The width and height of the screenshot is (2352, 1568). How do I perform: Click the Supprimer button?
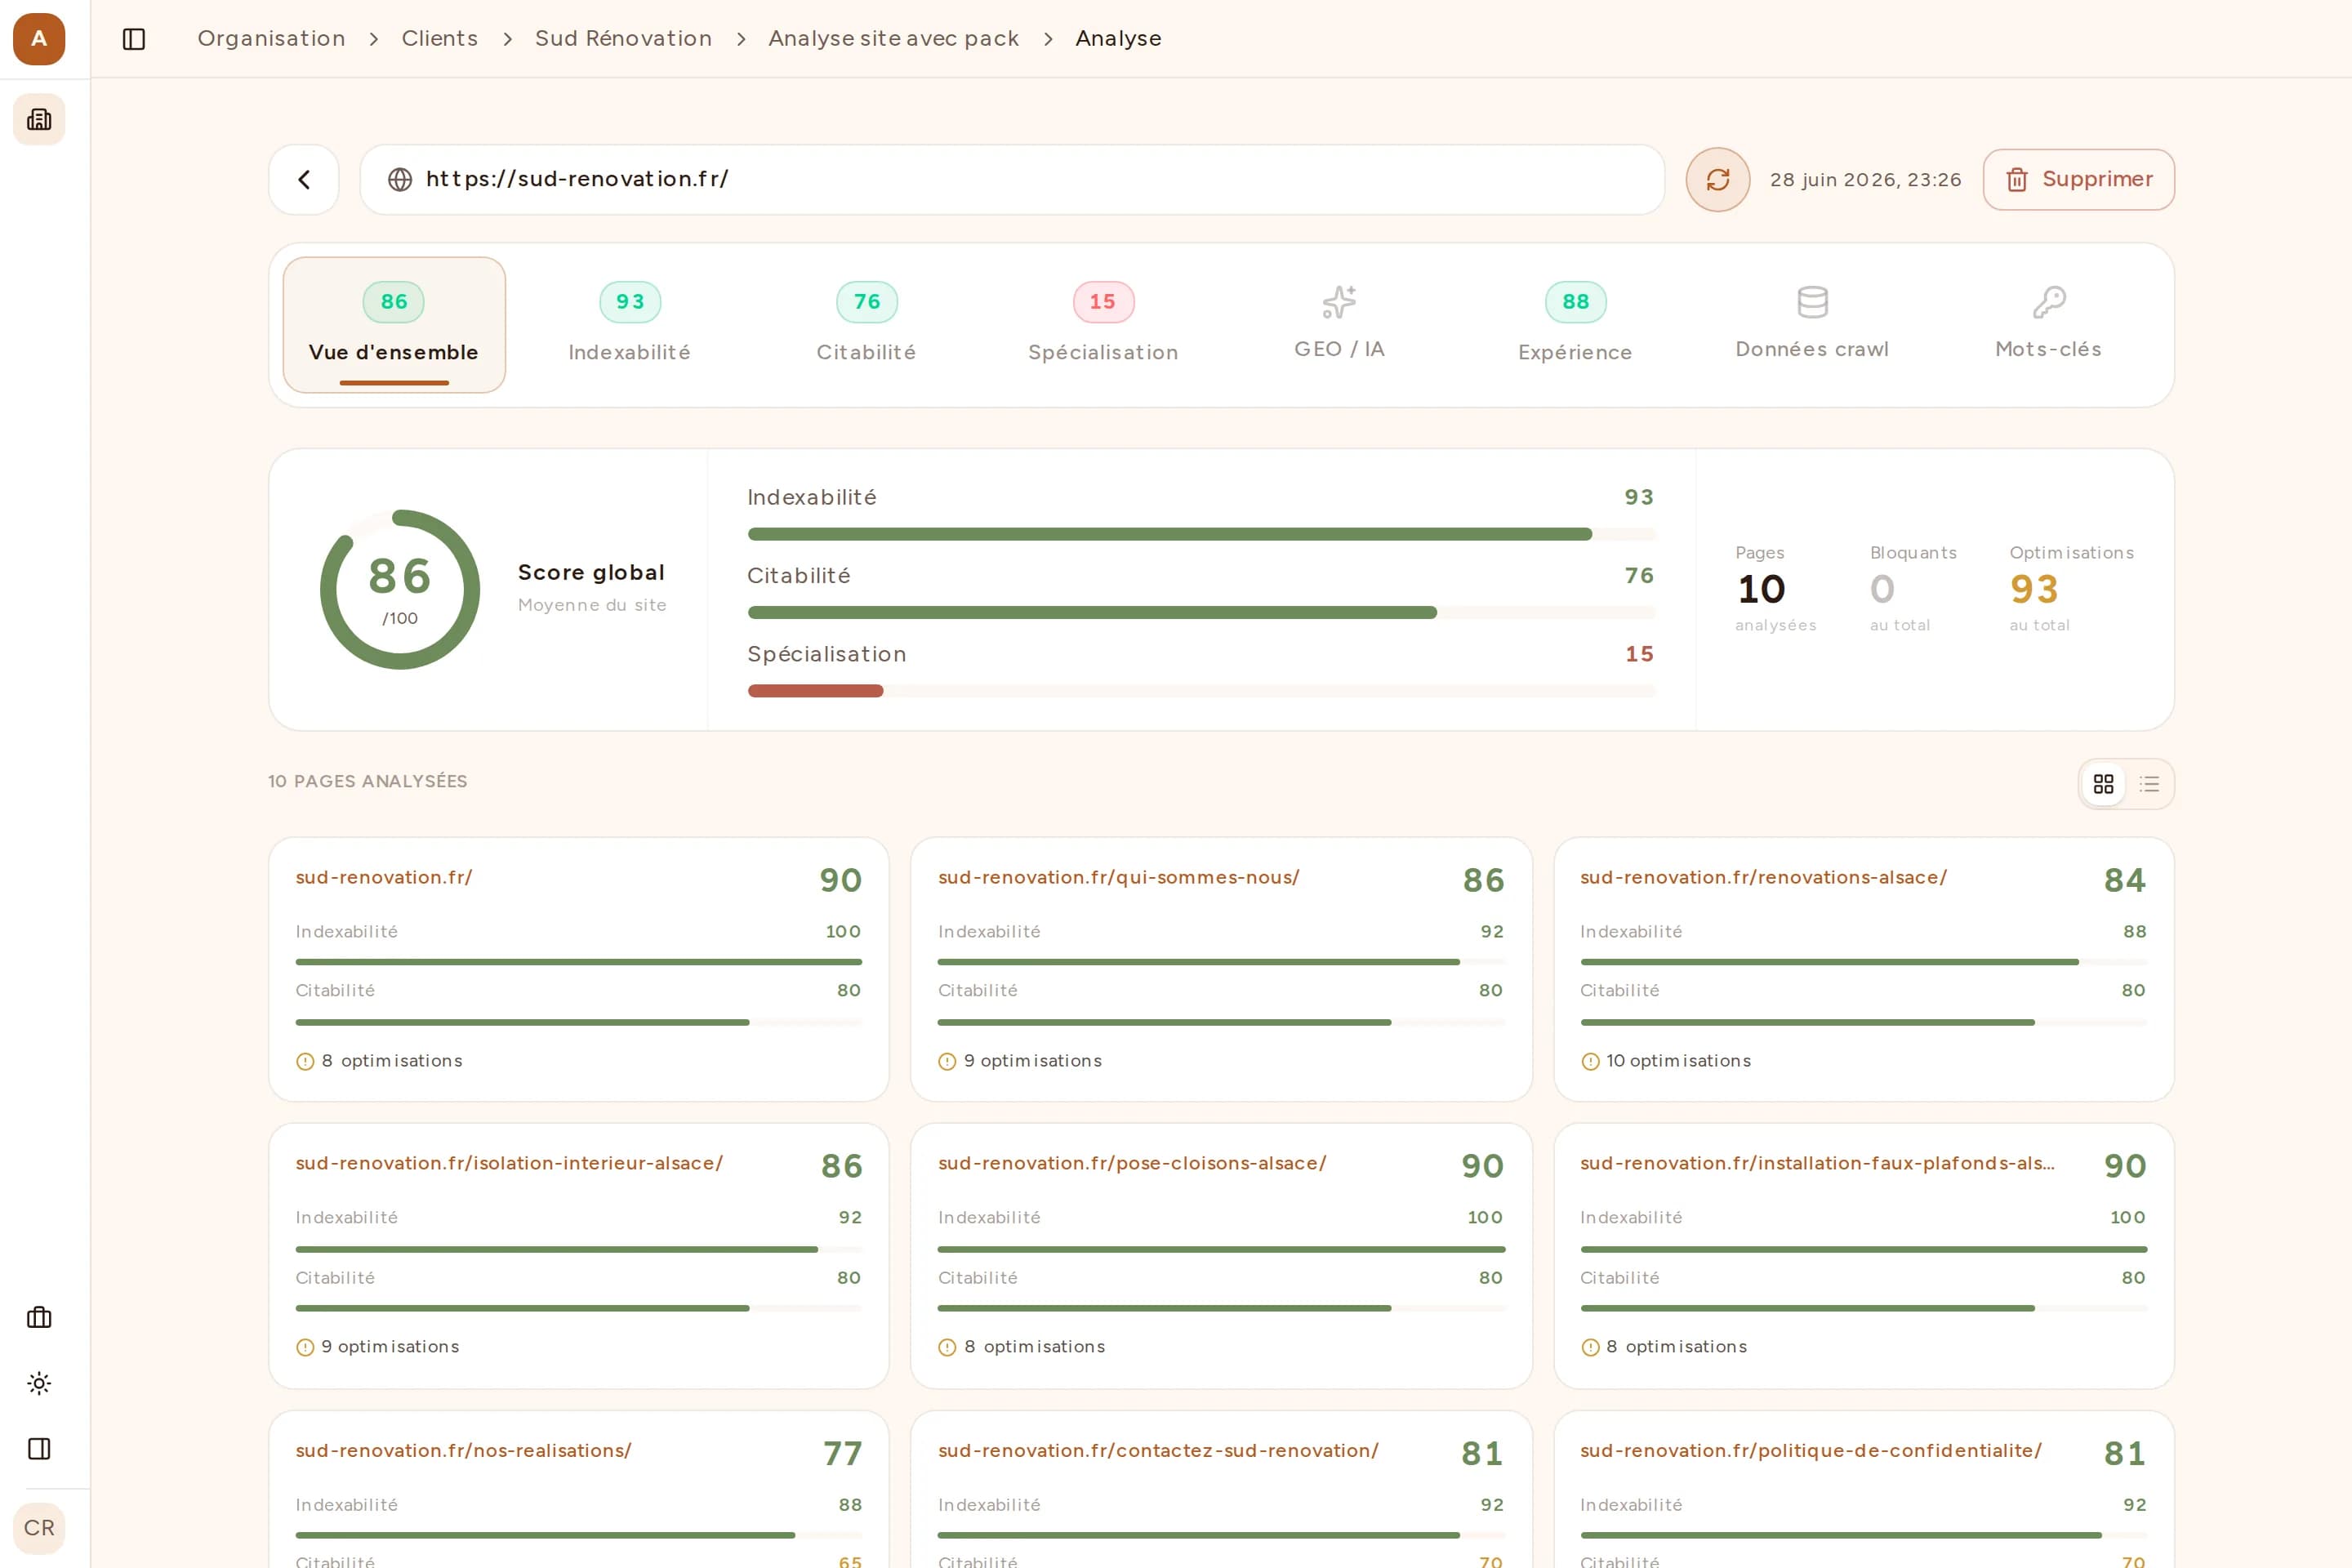[2078, 179]
